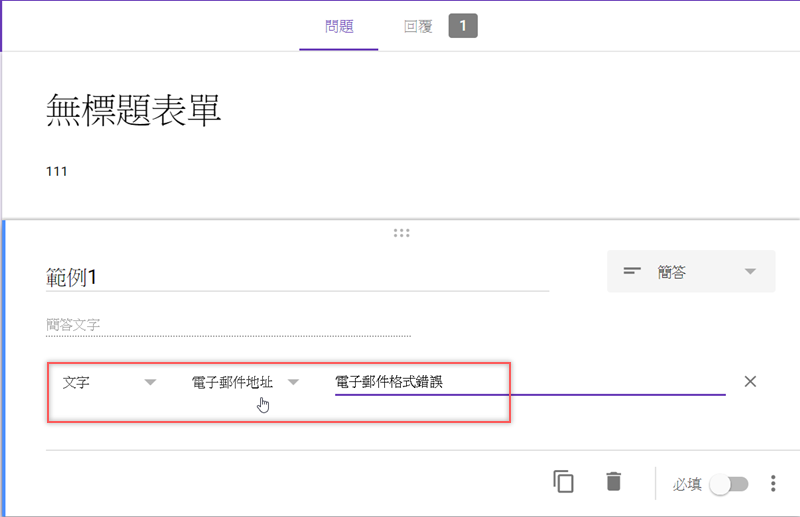Open the 文字 validation type dropdown
Viewport: 800px width, 517px height.
[x=109, y=382]
